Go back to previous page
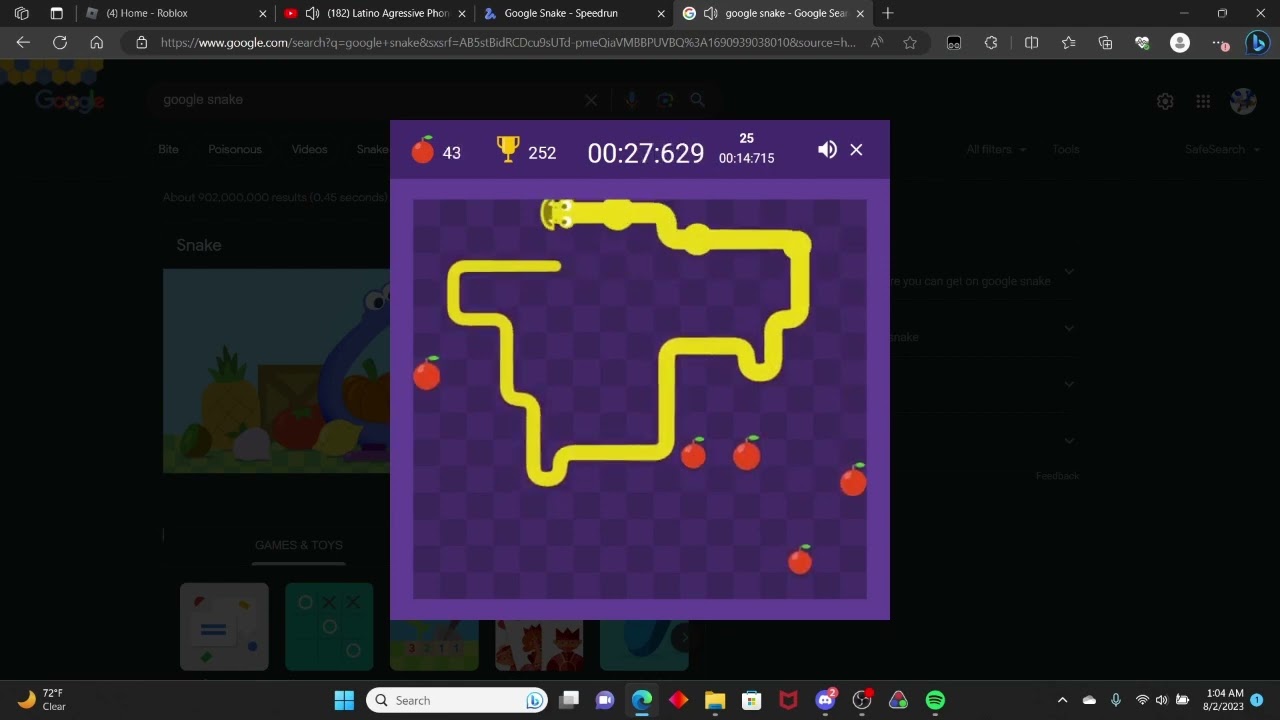Viewport: 1280px width, 720px height. (23, 43)
